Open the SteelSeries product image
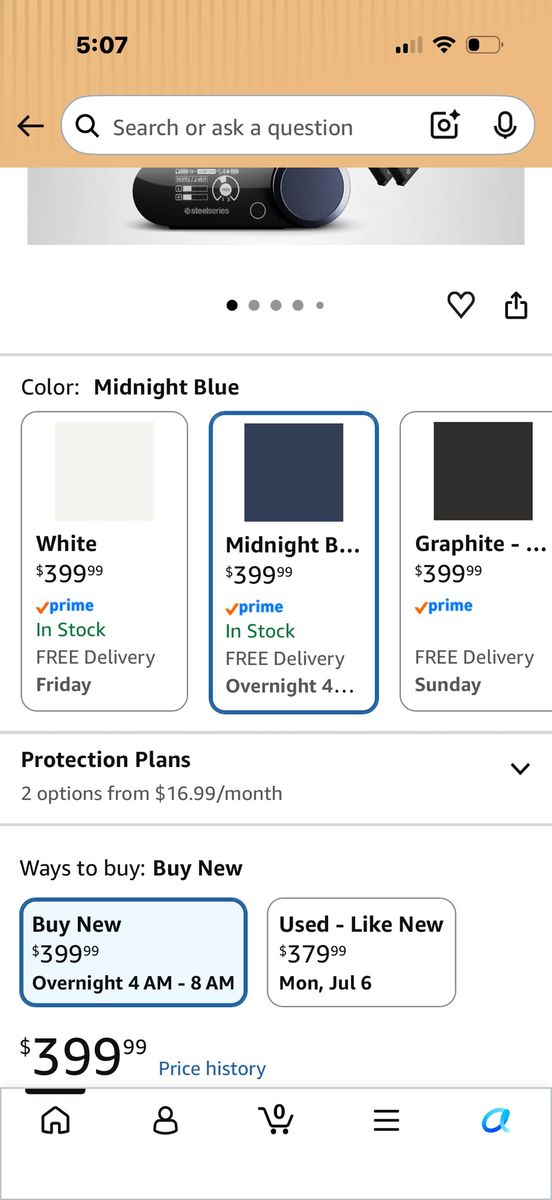Screen dimensions: 552x1200 pyautogui.click(x=276, y=206)
